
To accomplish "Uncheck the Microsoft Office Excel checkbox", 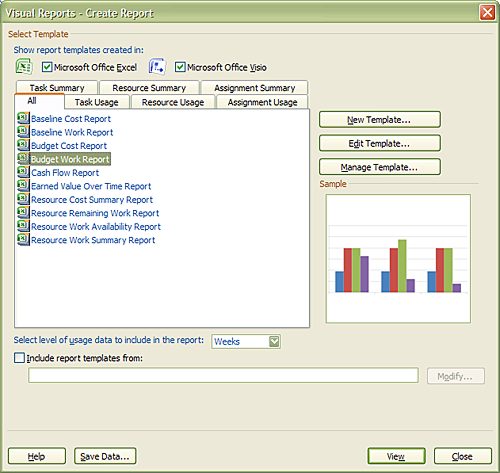I will click(x=47, y=67).
